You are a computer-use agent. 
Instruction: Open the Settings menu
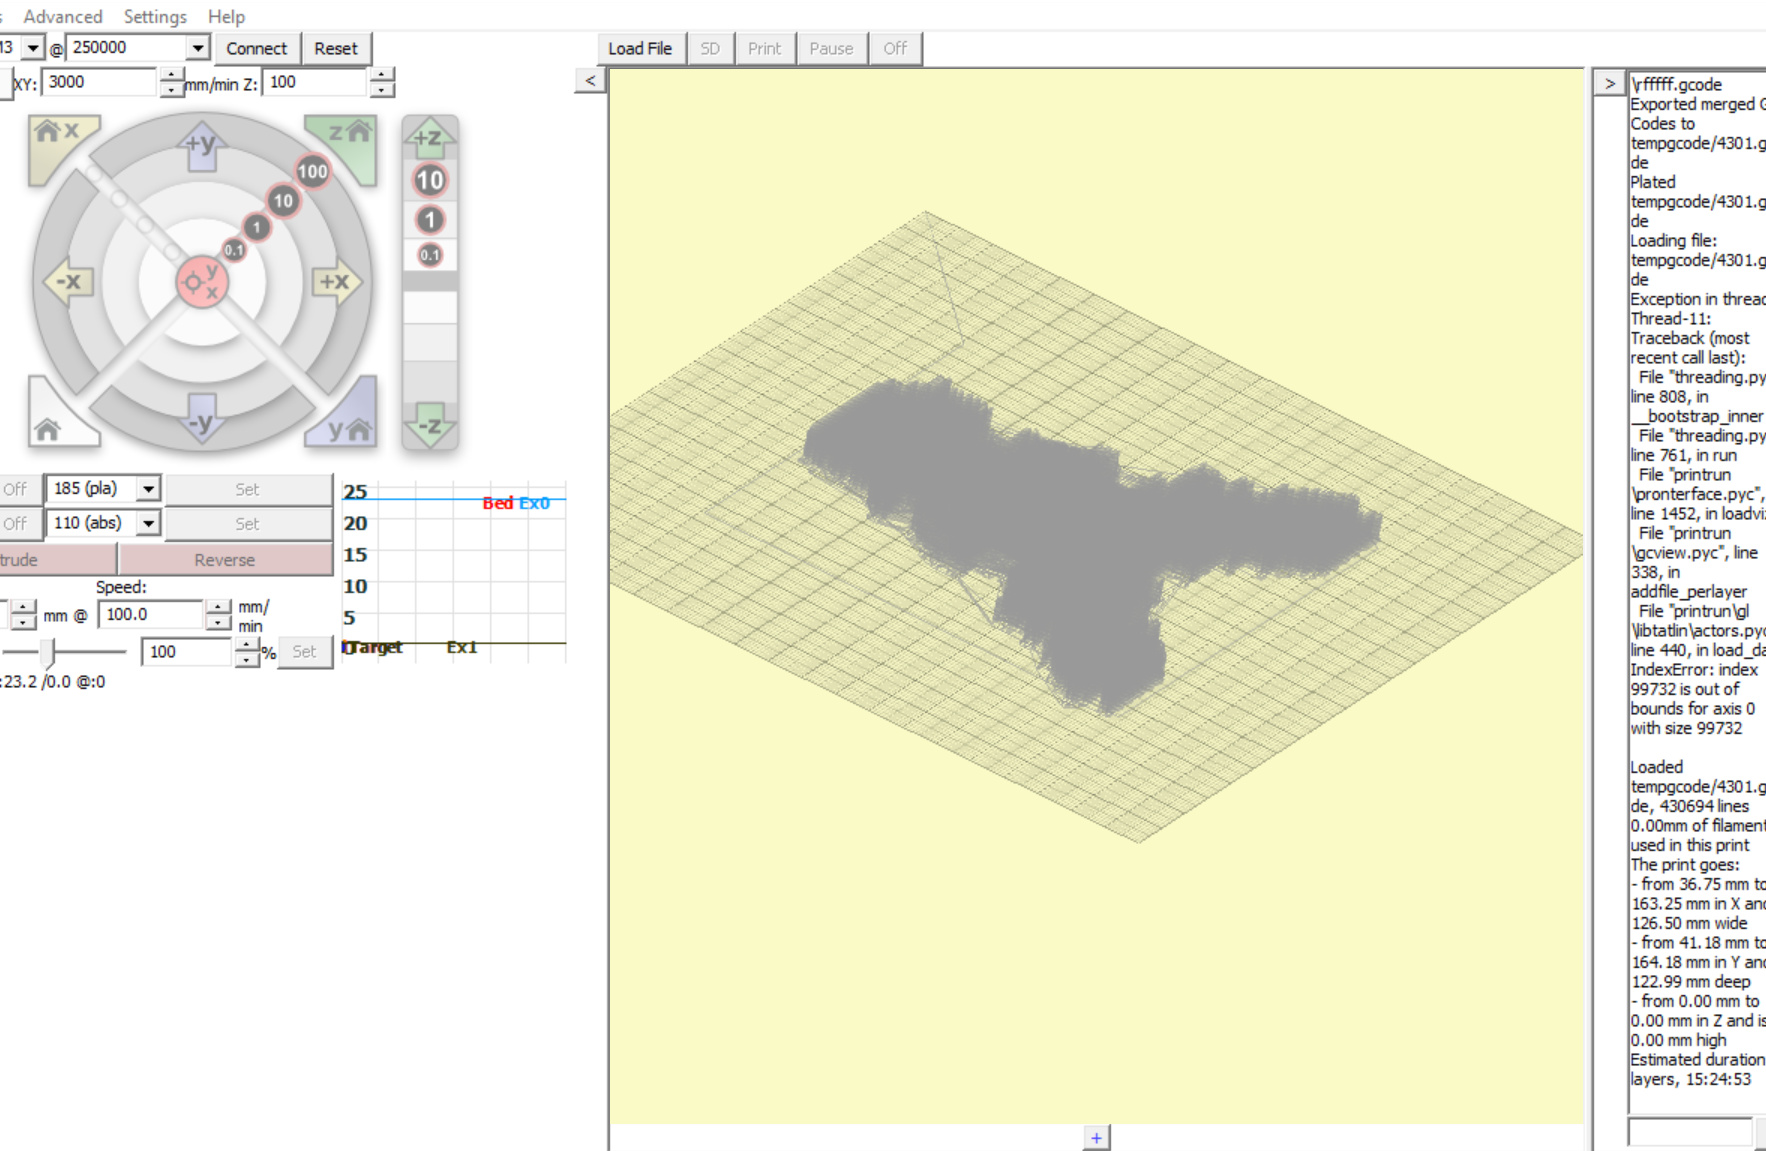pyautogui.click(x=155, y=16)
